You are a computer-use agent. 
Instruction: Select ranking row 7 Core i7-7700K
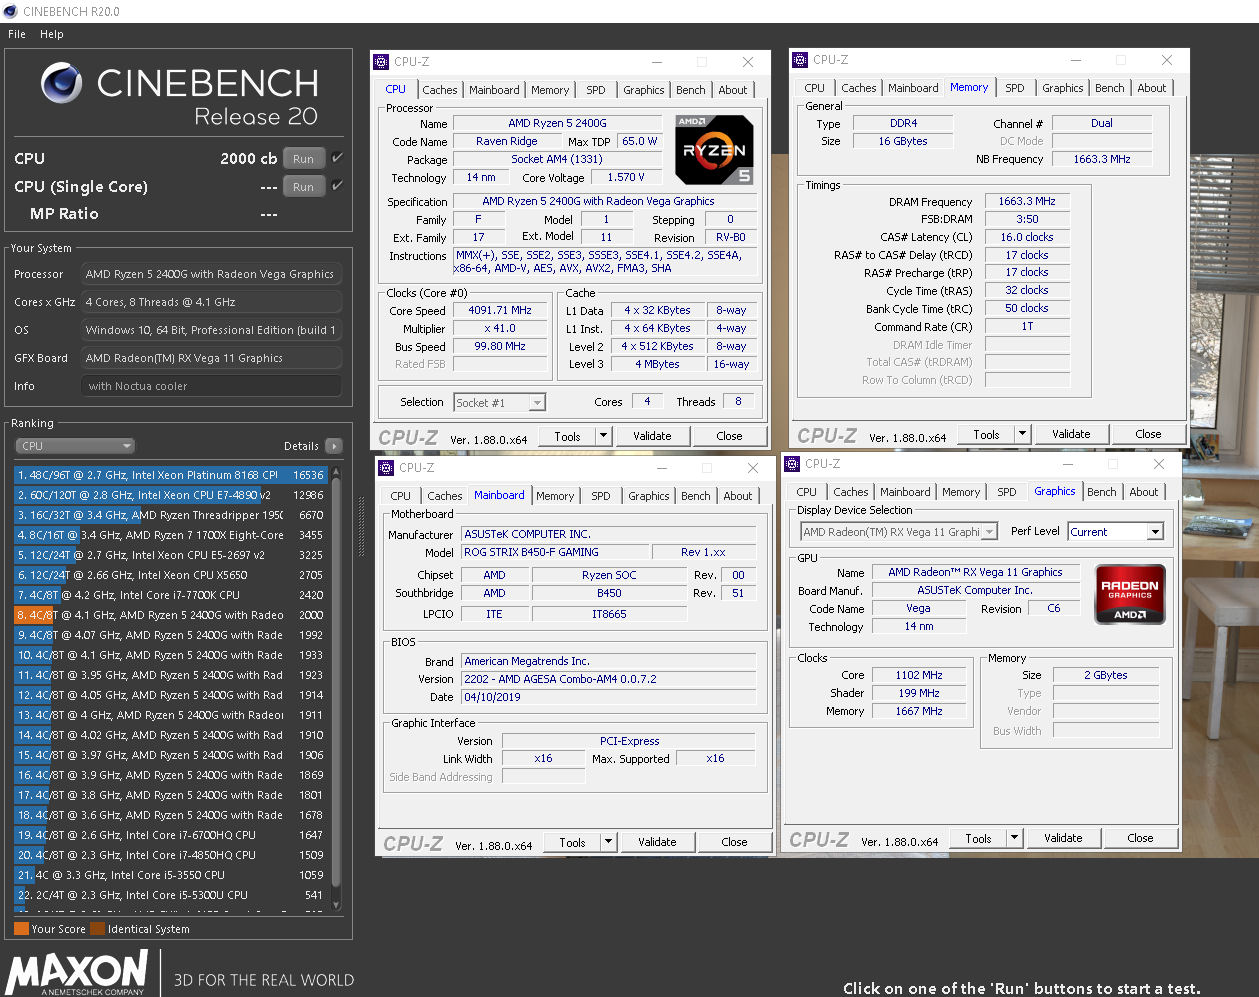coord(170,595)
